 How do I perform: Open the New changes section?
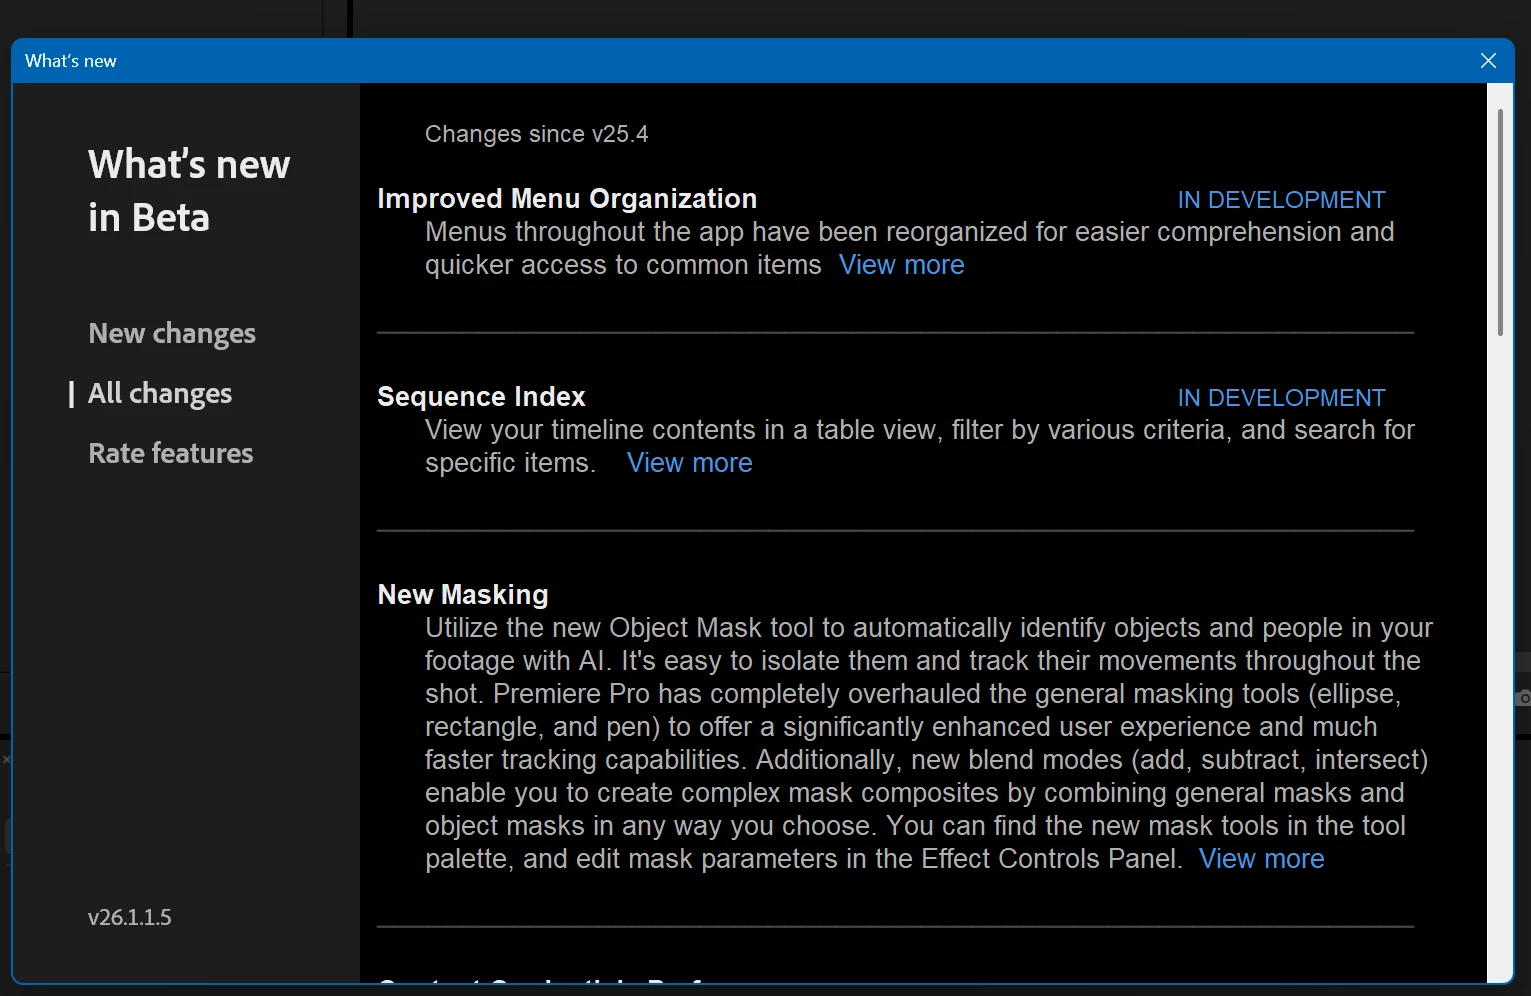click(x=172, y=334)
